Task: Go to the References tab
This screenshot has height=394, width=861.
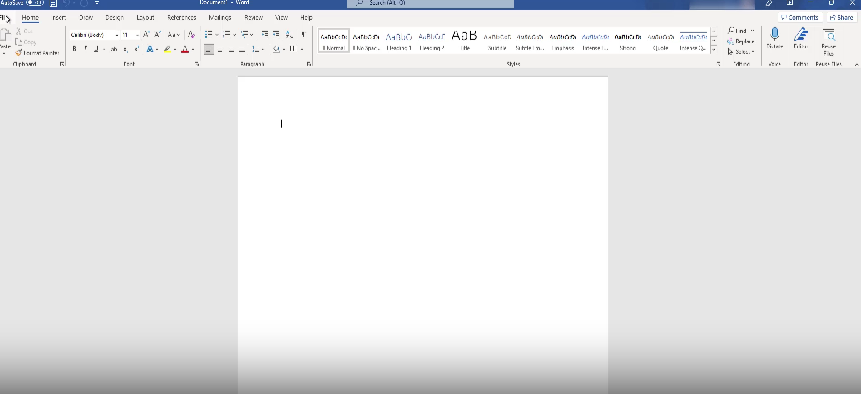Action: coord(182,18)
